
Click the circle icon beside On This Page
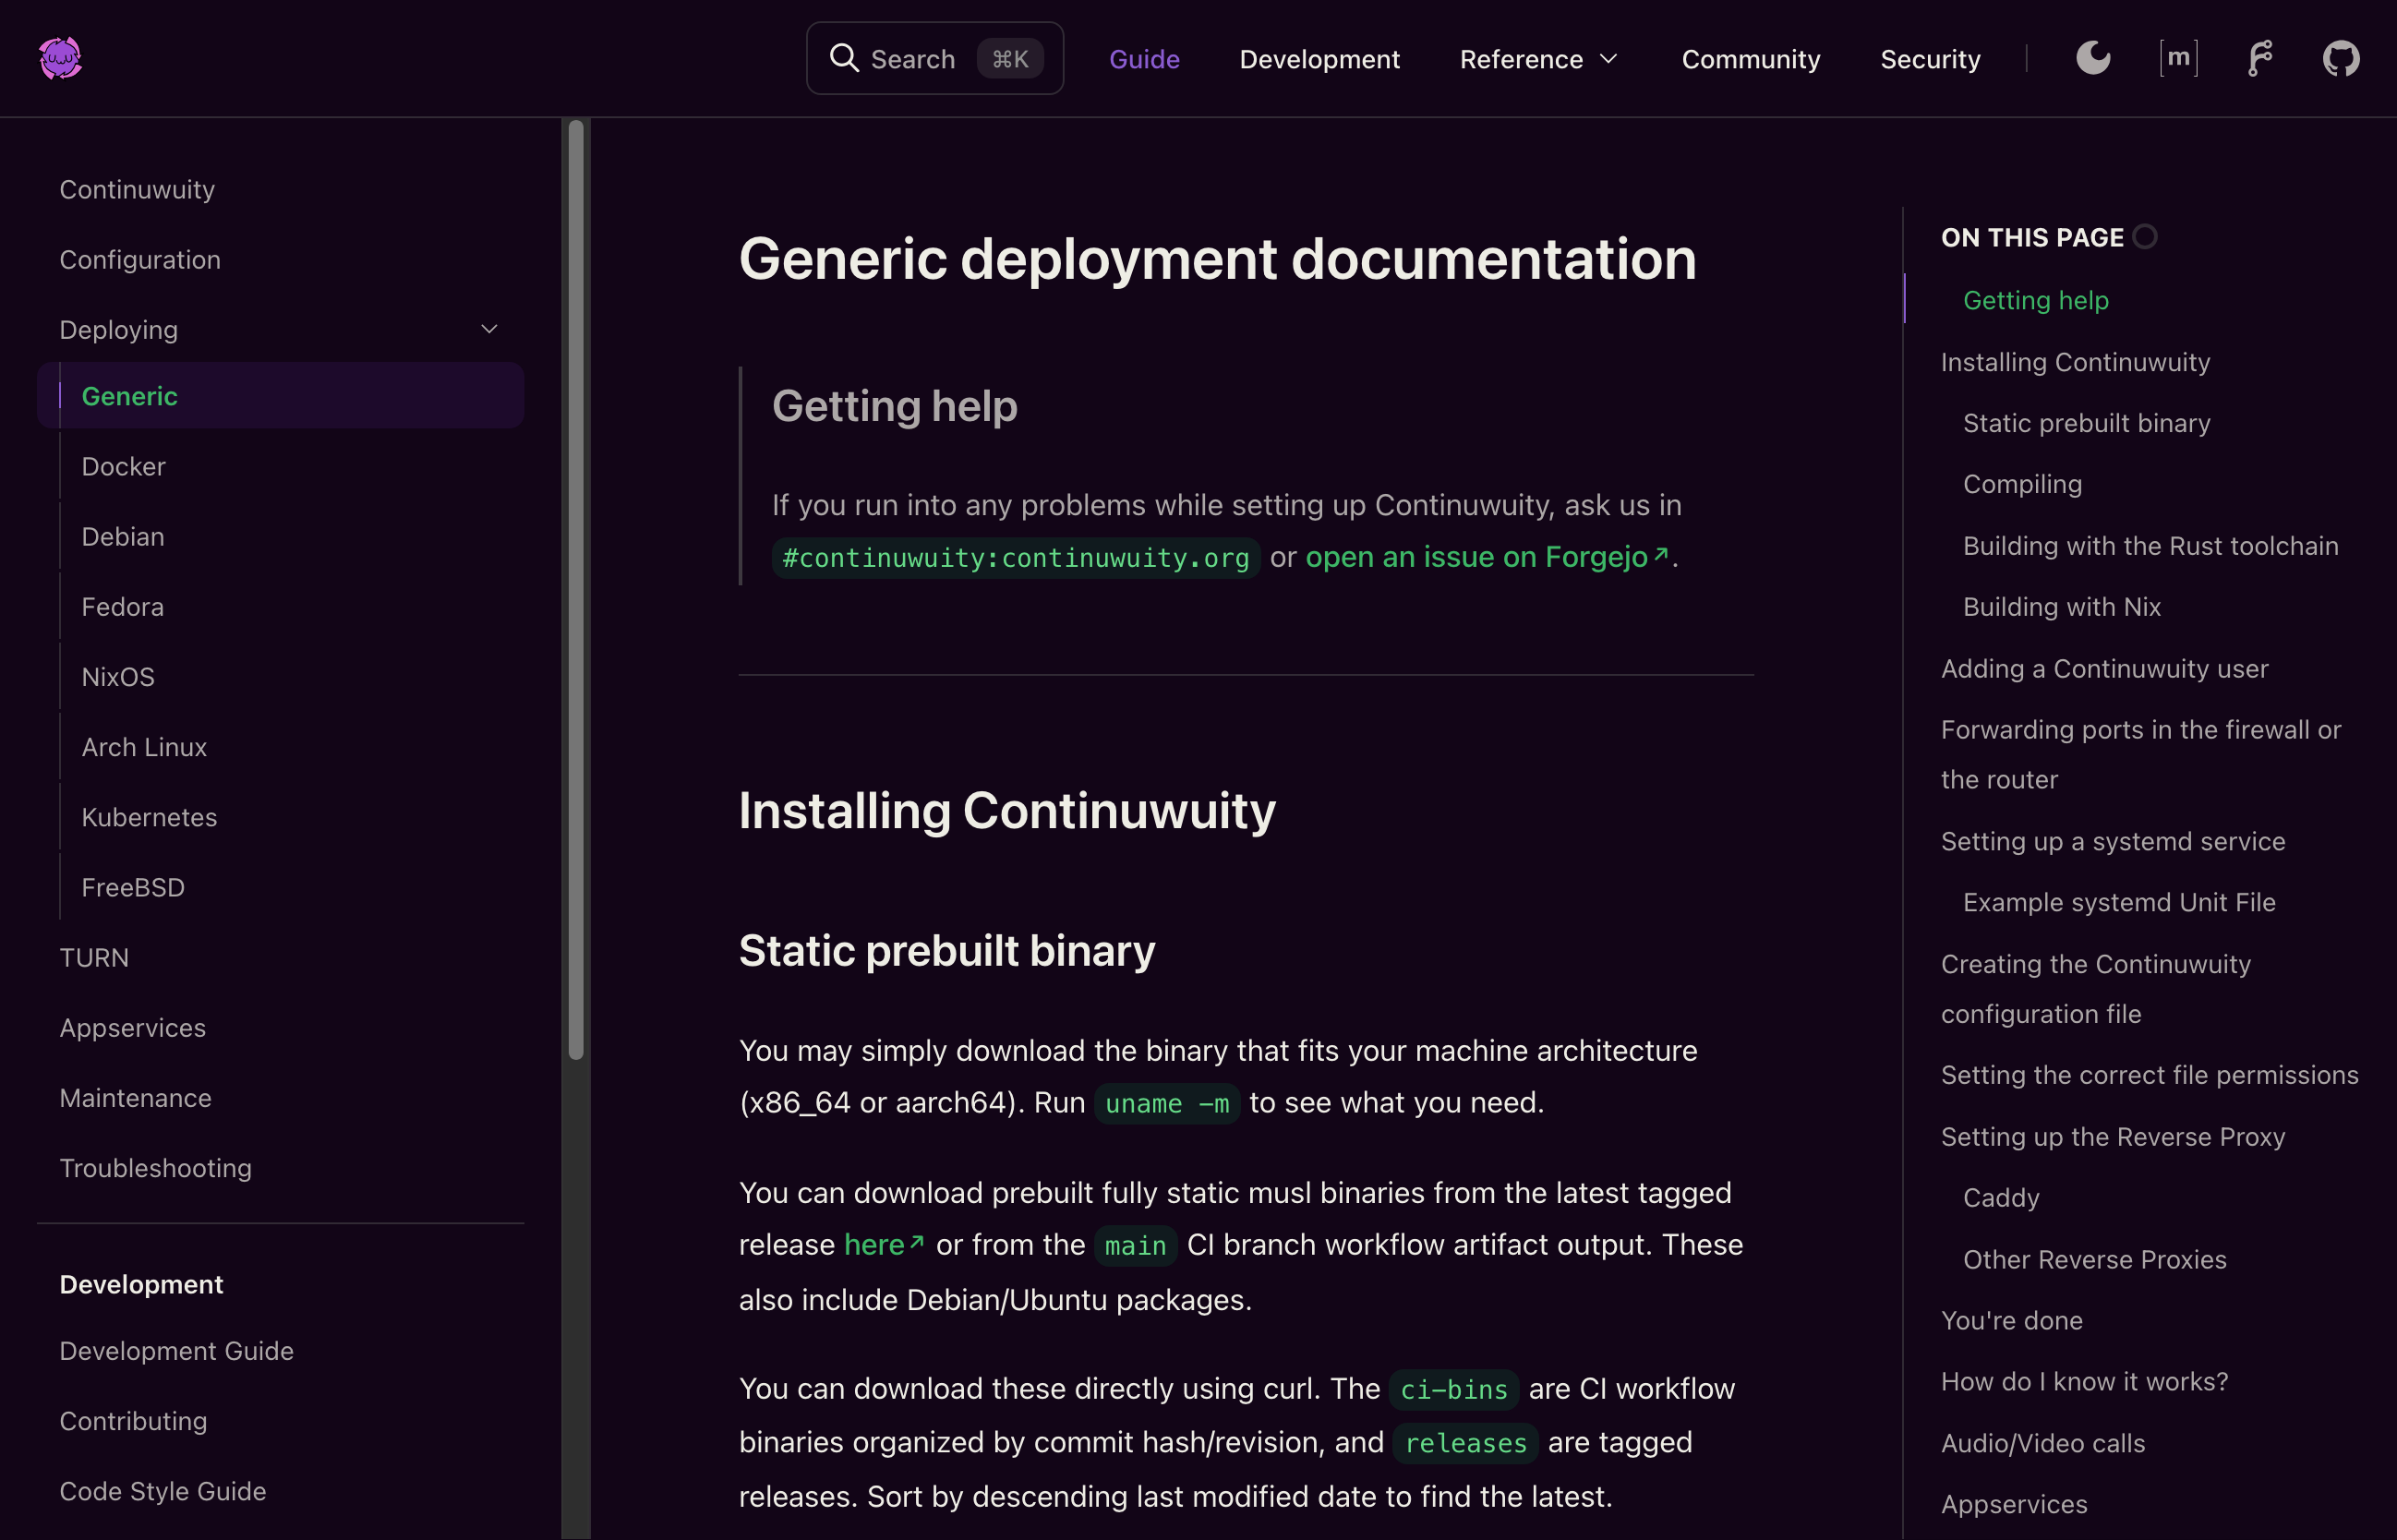click(x=2145, y=237)
